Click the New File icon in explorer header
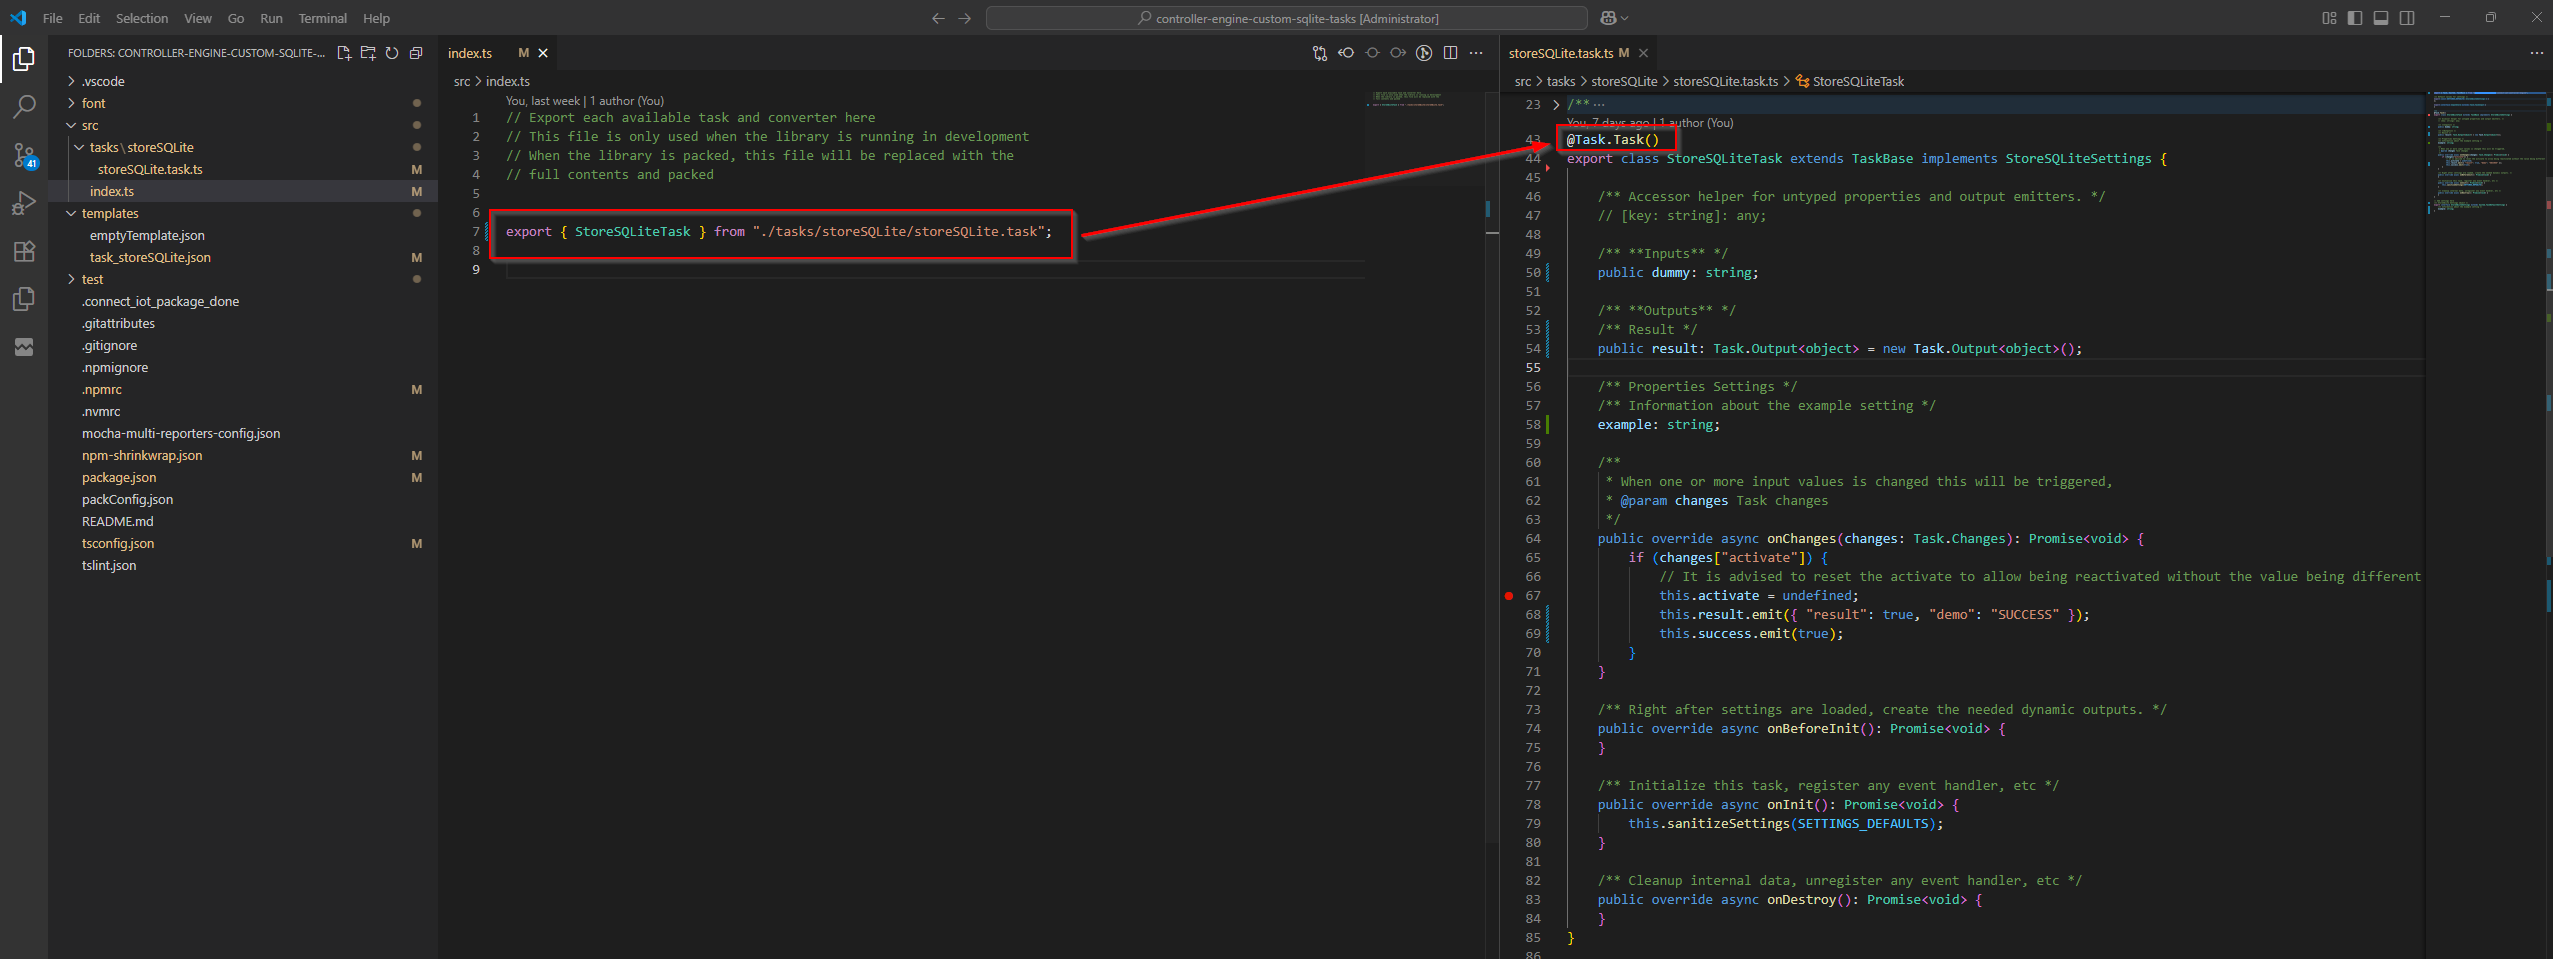2553x959 pixels. 344,53
